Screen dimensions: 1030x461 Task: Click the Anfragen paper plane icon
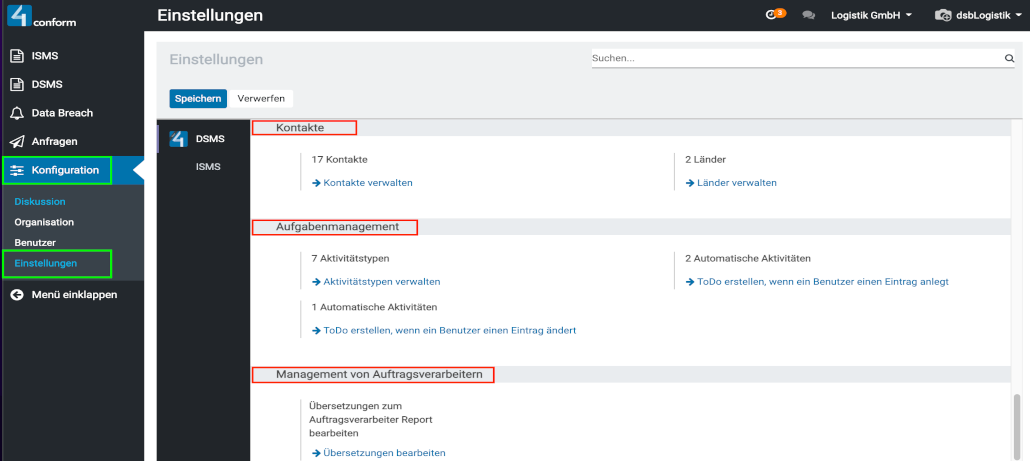pos(17,141)
